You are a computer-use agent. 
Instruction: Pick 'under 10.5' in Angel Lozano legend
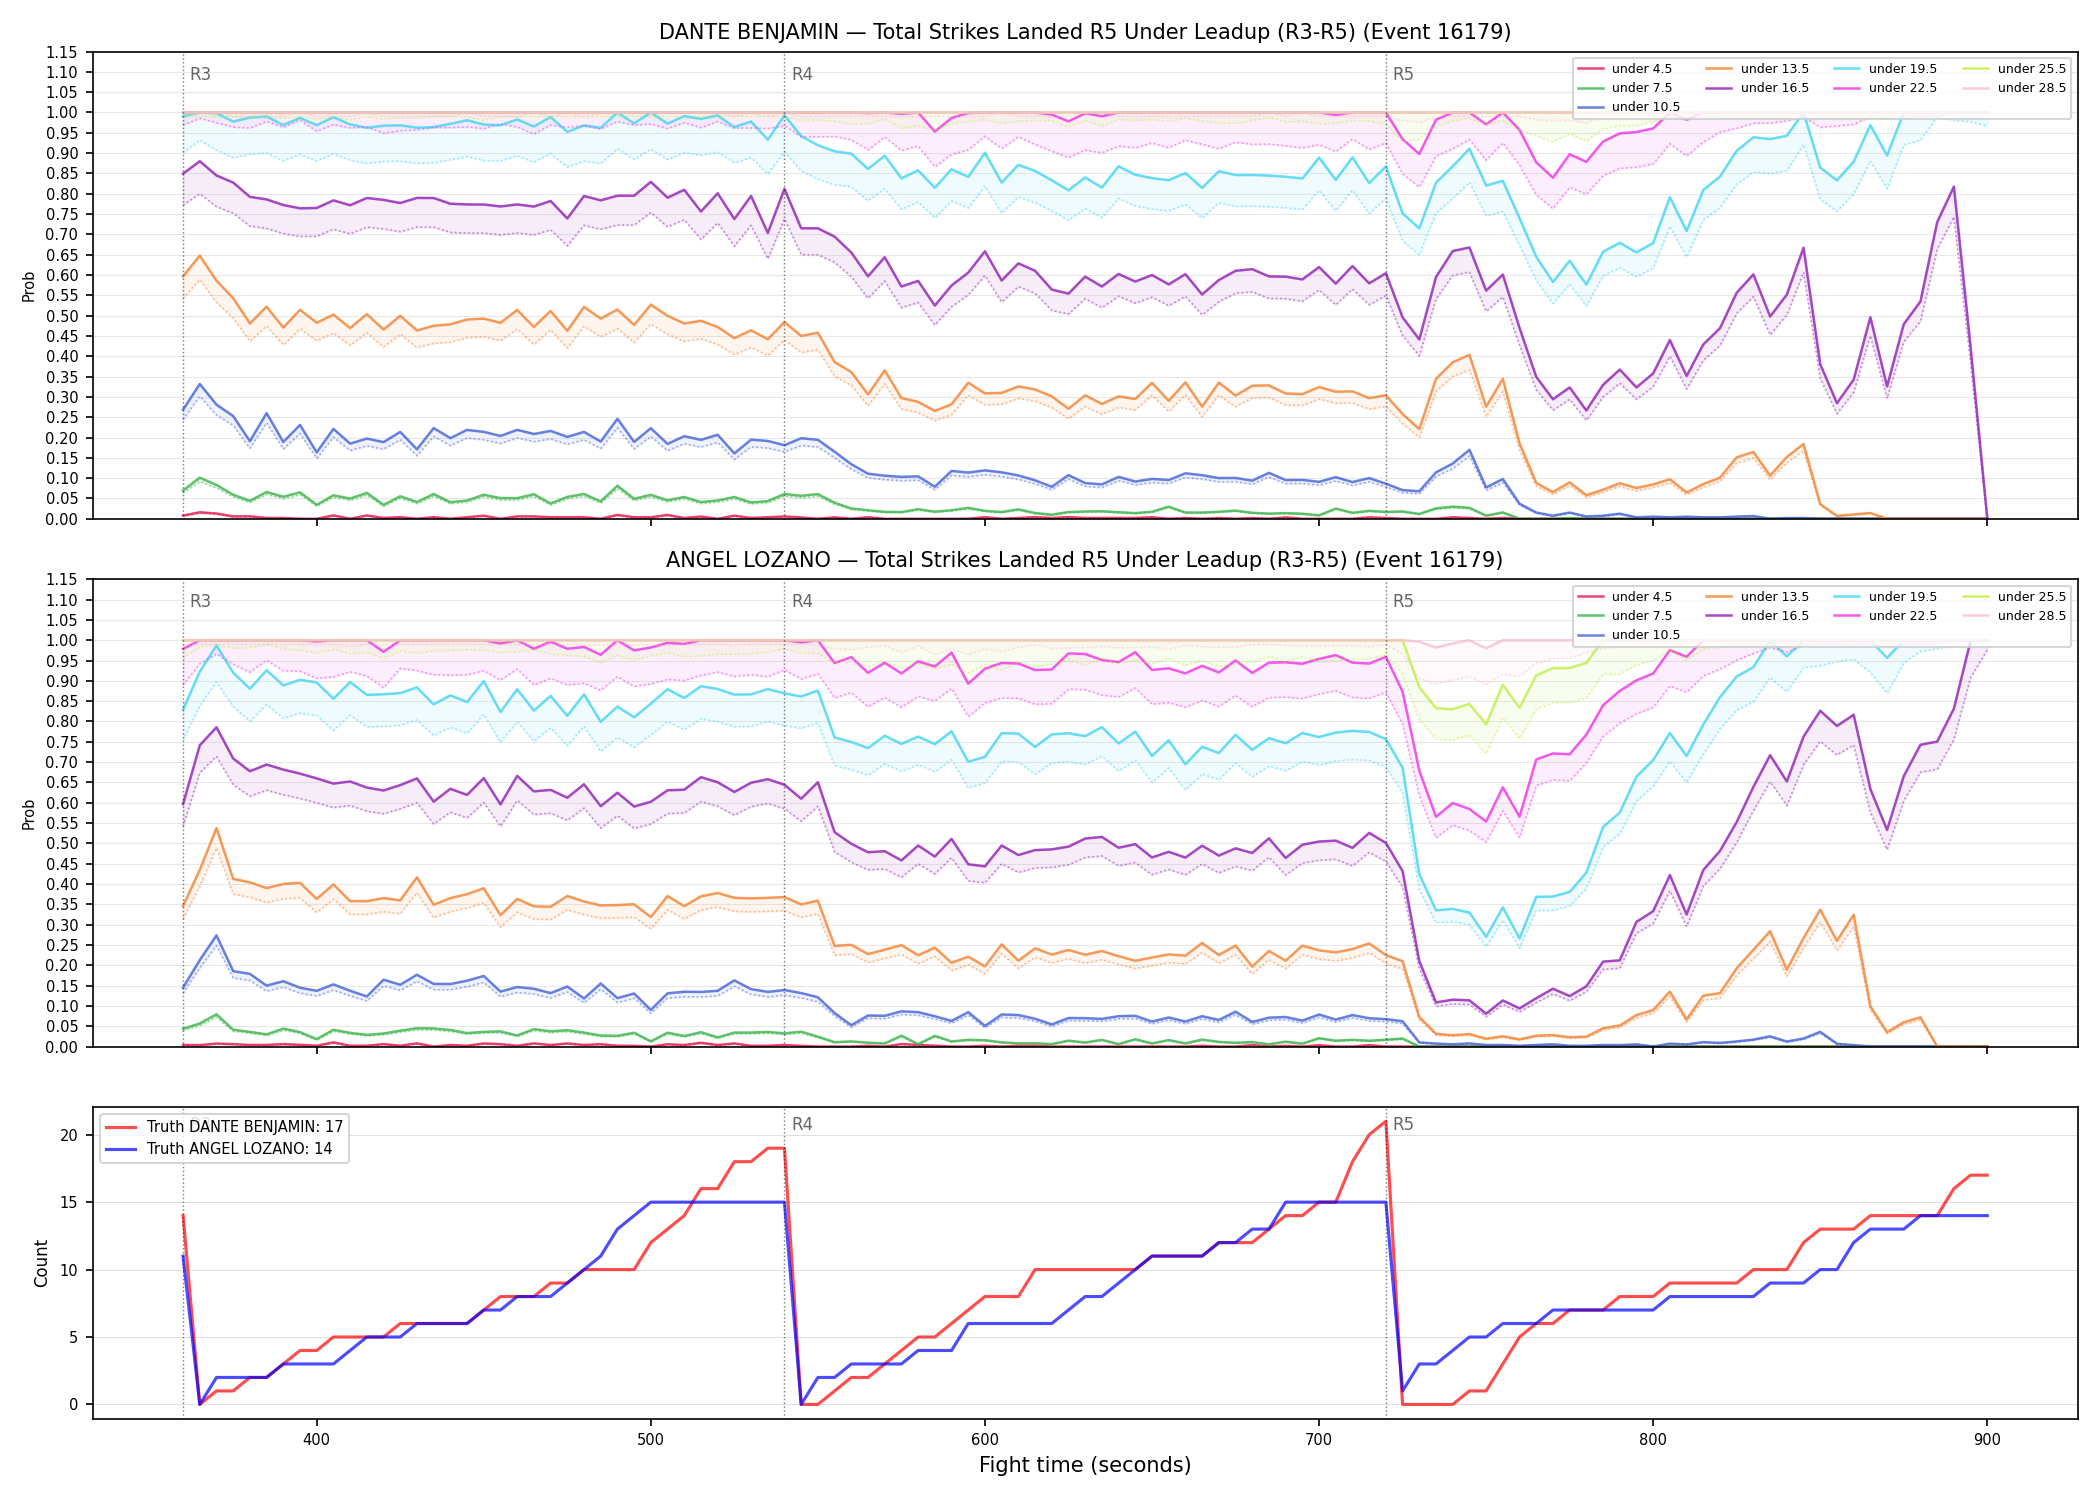click(x=1628, y=635)
